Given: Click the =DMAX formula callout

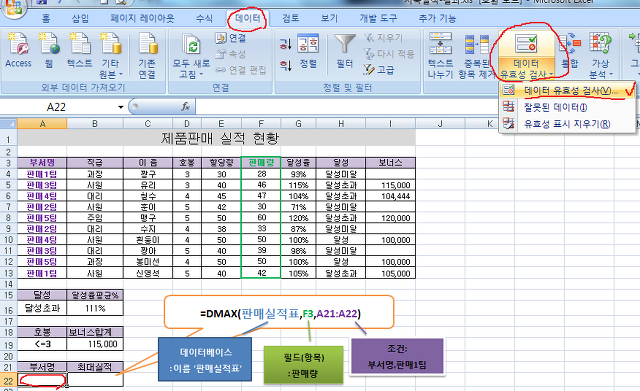Looking at the screenshot, I should [x=279, y=313].
